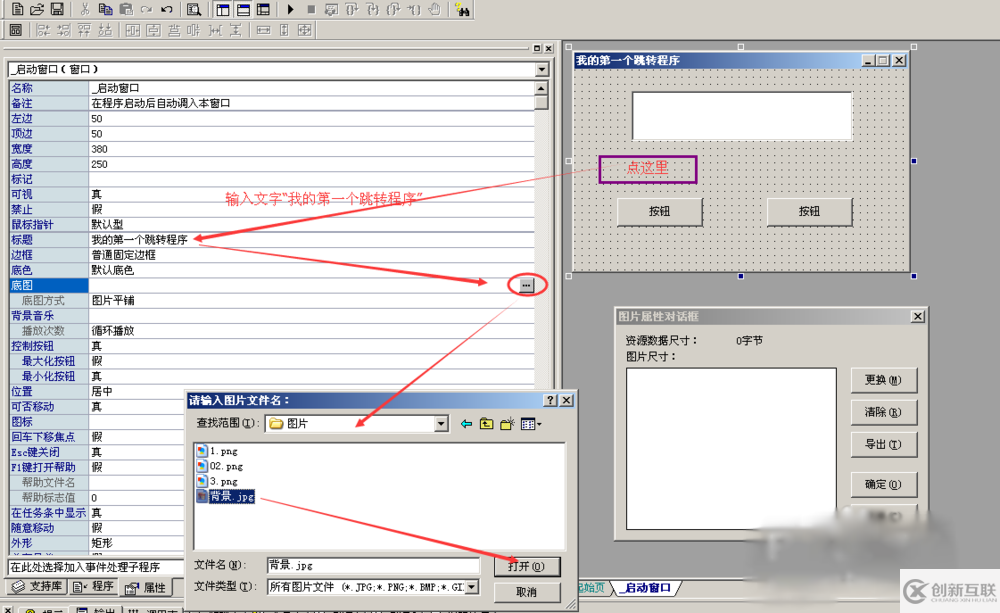Click the Cut scissors icon
The height and width of the screenshot is (613, 1000).
coord(85,10)
